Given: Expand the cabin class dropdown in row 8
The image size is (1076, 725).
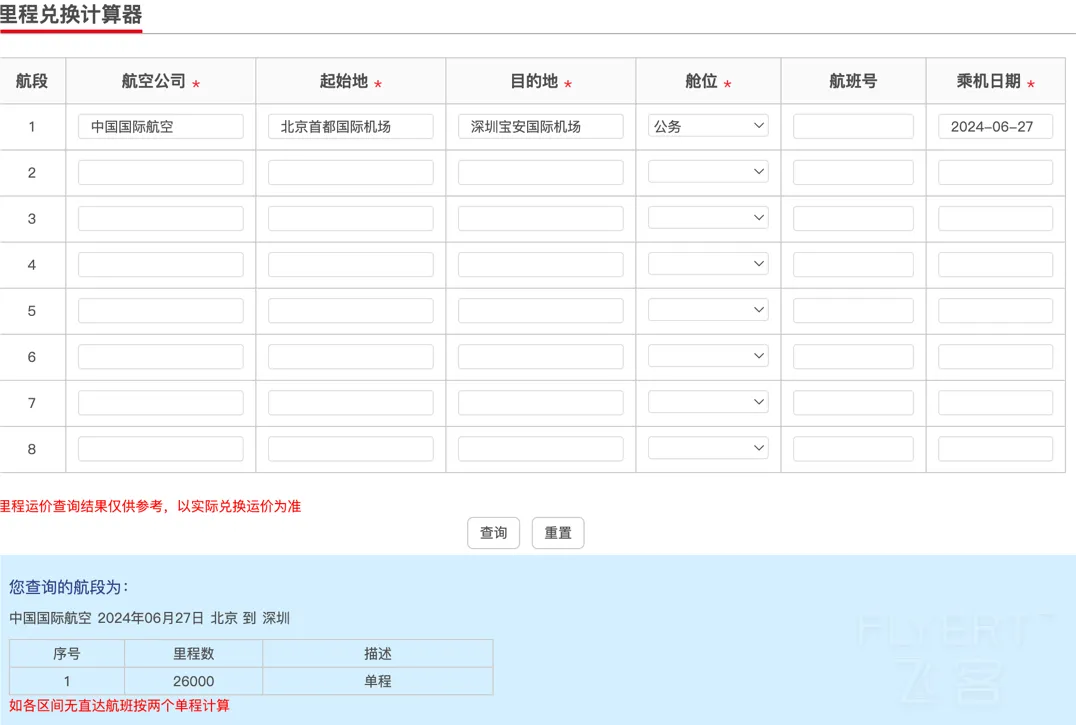Looking at the screenshot, I should [x=708, y=448].
